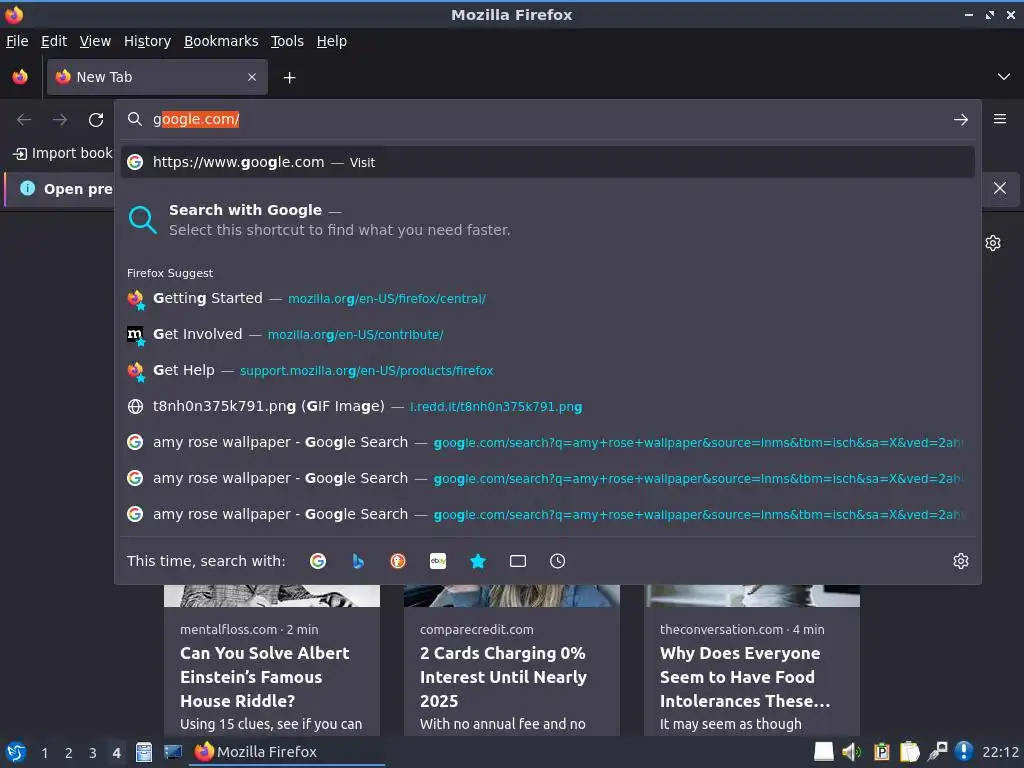This screenshot has height=768, width=1024.
Task: Click the mentalfloss.com article thumbnail
Action: click(x=272, y=596)
